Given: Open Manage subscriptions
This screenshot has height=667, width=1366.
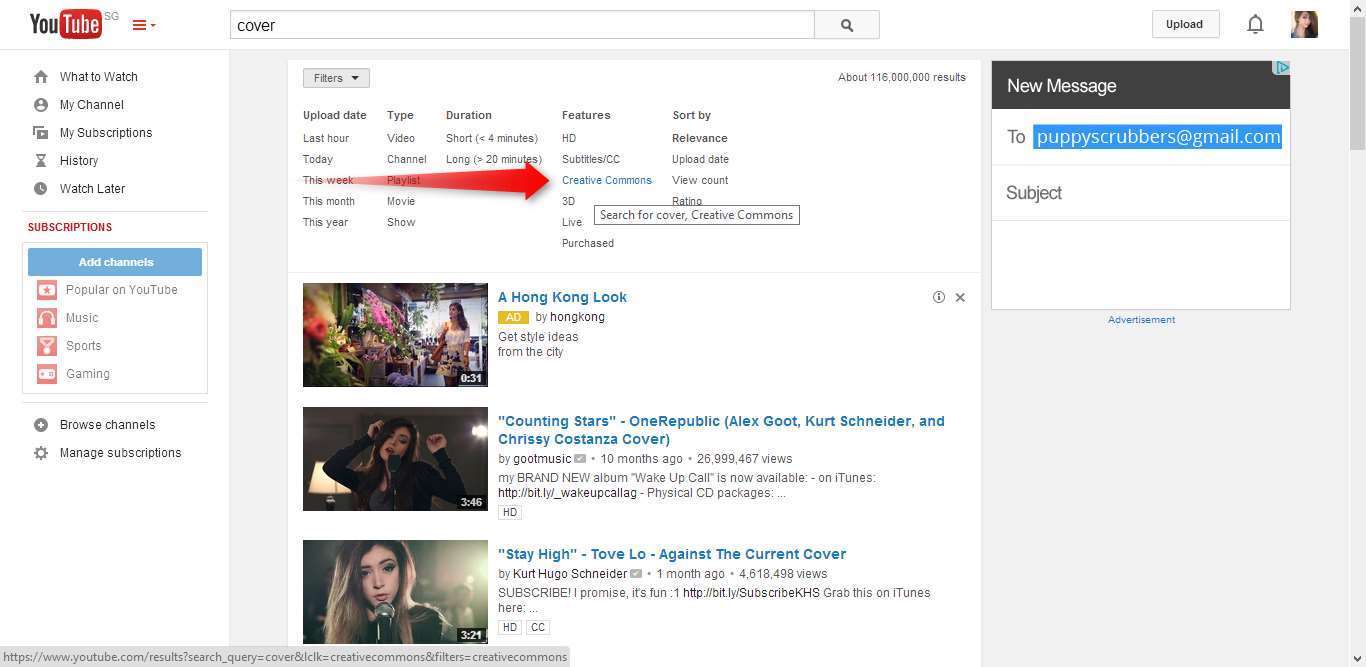Looking at the screenshot, I should pyautogui.click(x=120, y=453).
